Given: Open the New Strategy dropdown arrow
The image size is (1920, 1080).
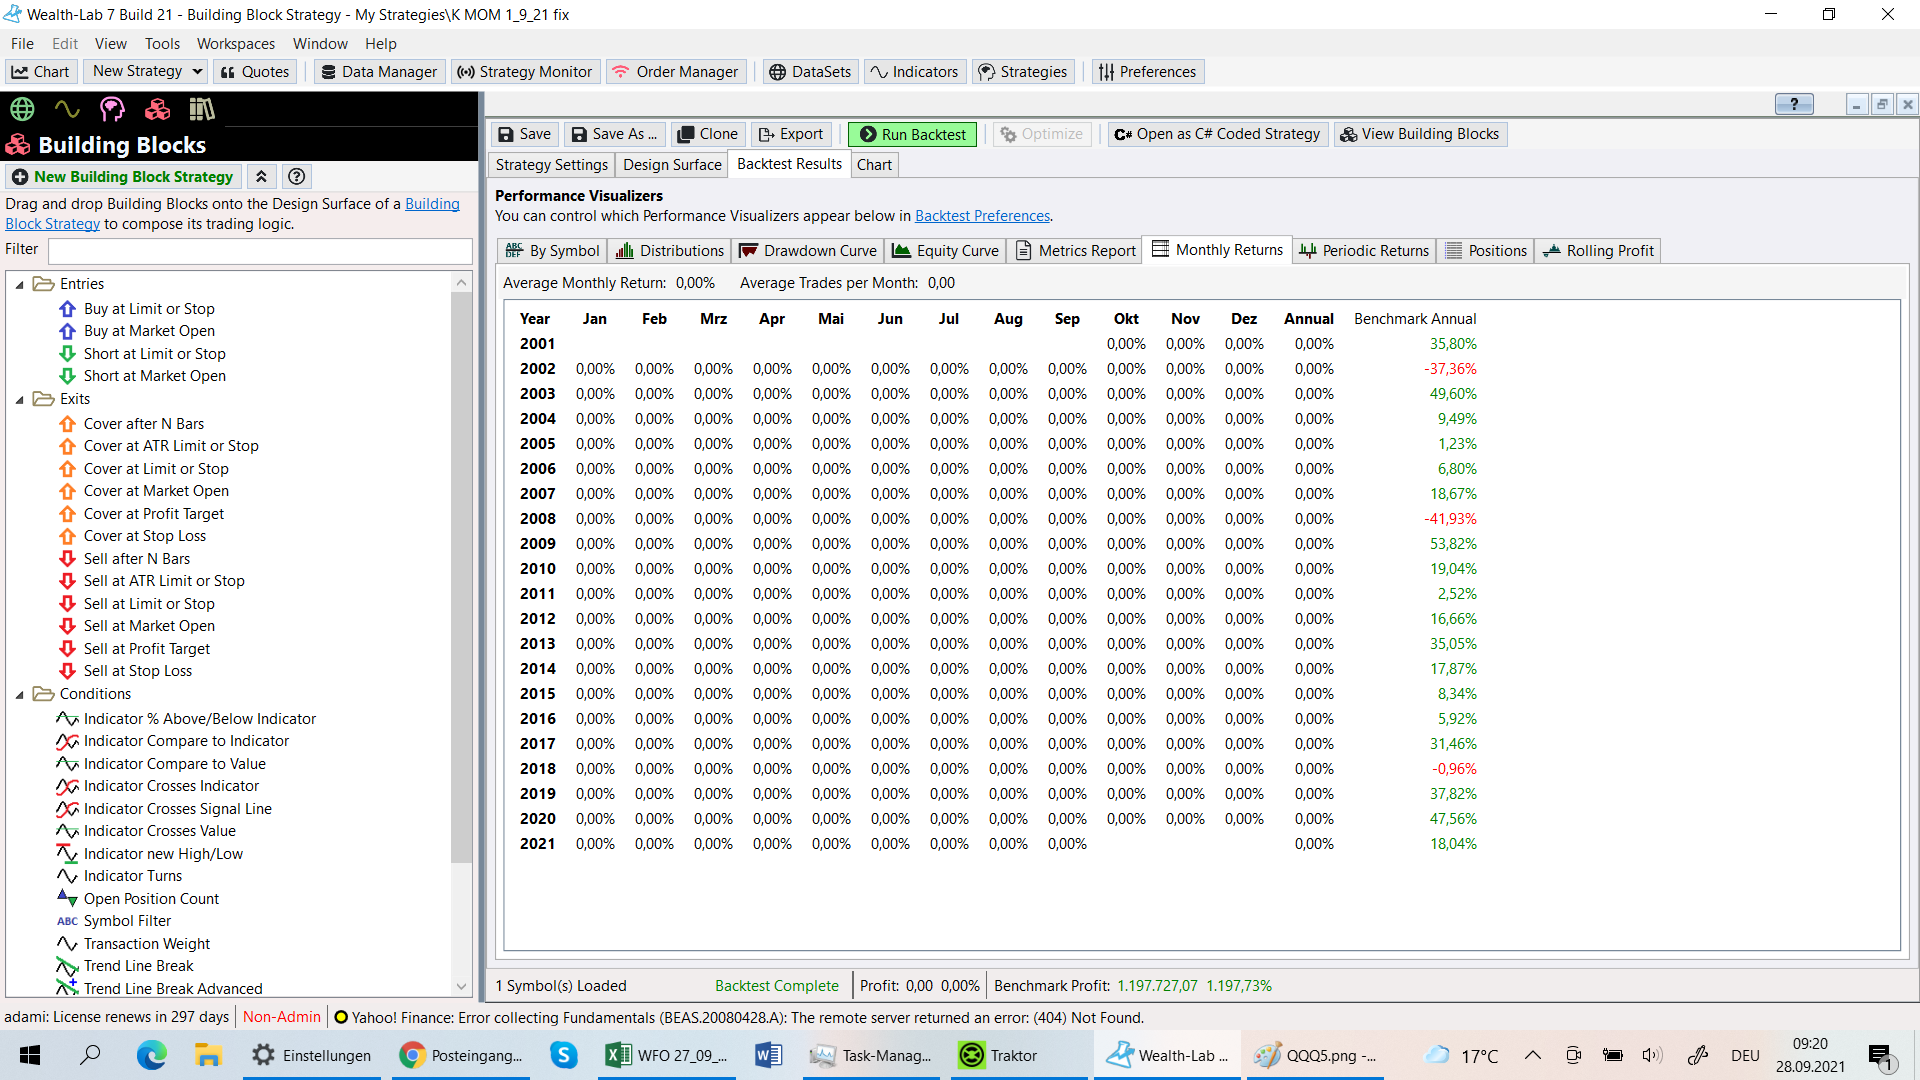Looking at the screenshot, I should tap(197, 72).
